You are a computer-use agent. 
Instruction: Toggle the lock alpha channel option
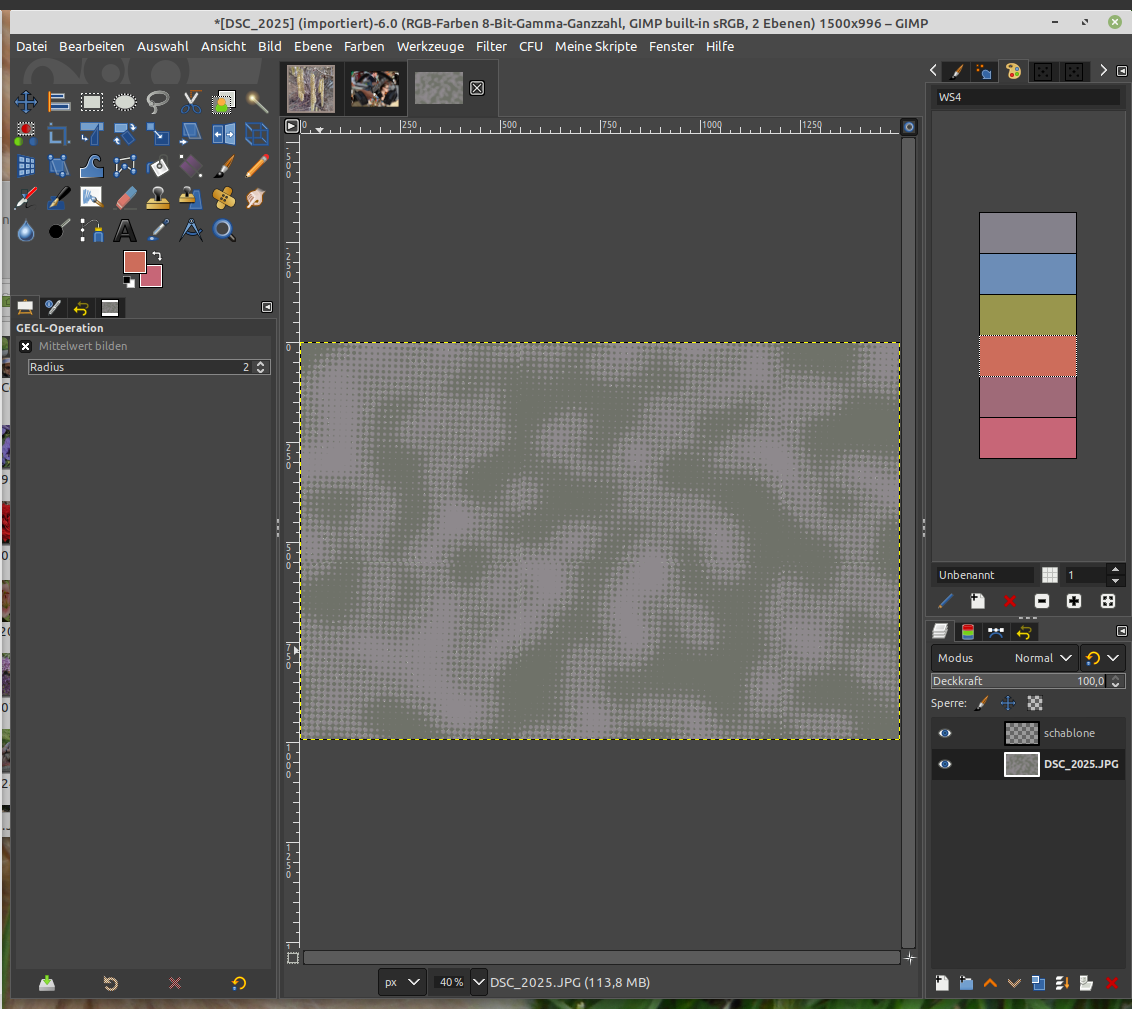pos(1035,704)
